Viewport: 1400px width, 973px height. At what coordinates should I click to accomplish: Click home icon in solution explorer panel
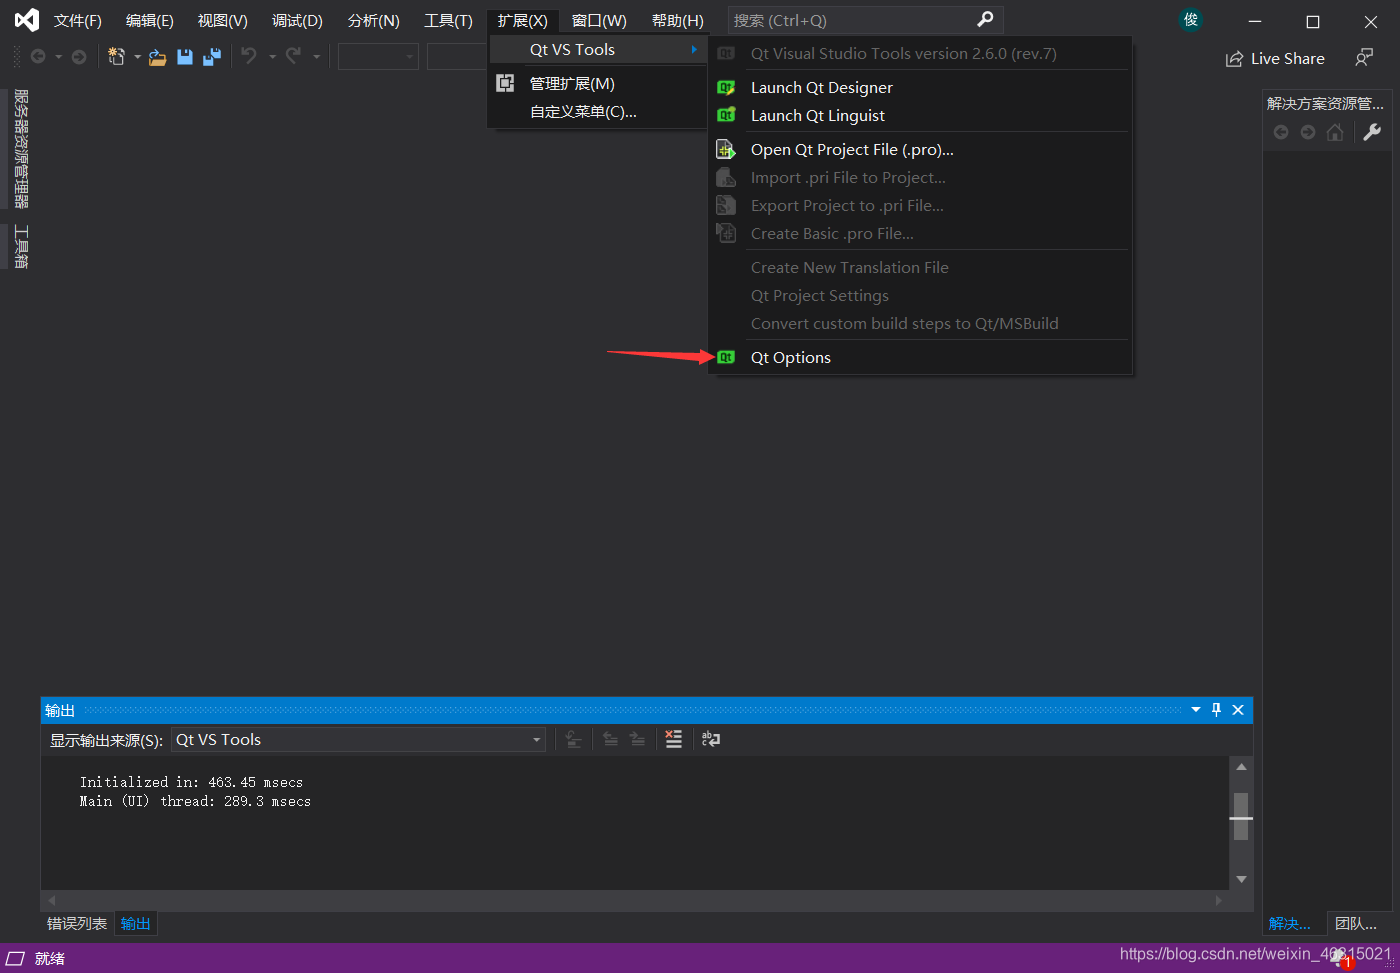pyautogui.click(x=1335, y=132)
